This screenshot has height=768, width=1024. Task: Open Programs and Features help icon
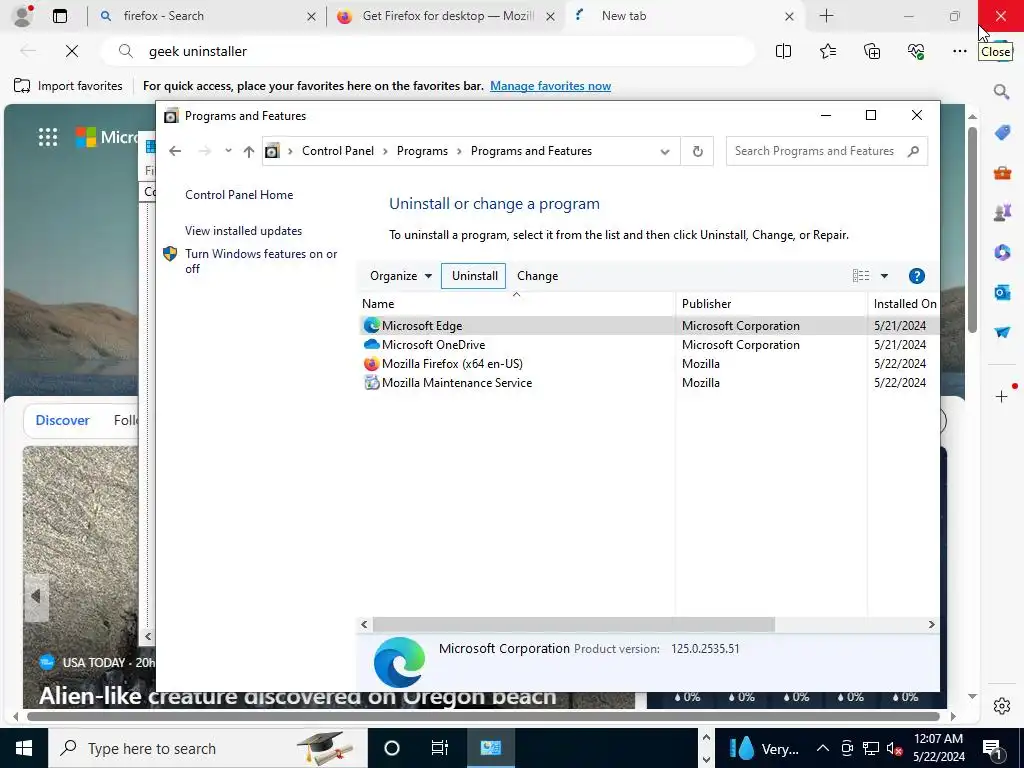click(917, 276)
